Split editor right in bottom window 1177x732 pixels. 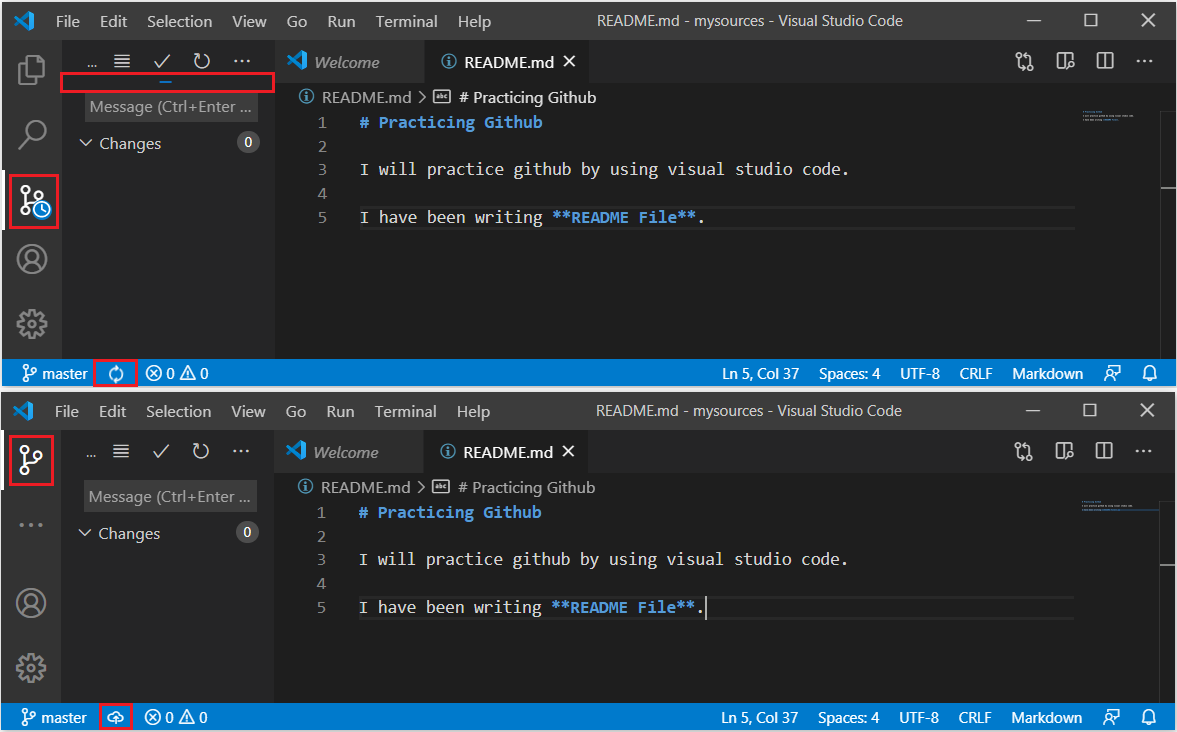(1104, 451)
